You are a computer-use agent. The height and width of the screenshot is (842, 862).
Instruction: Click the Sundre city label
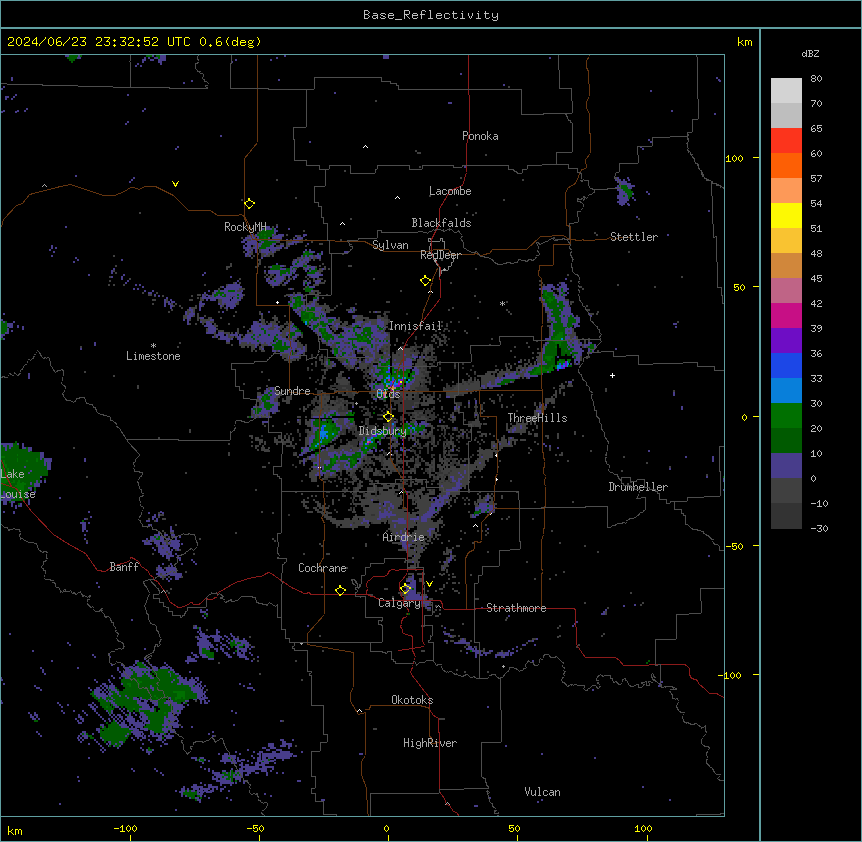(292, 391)
